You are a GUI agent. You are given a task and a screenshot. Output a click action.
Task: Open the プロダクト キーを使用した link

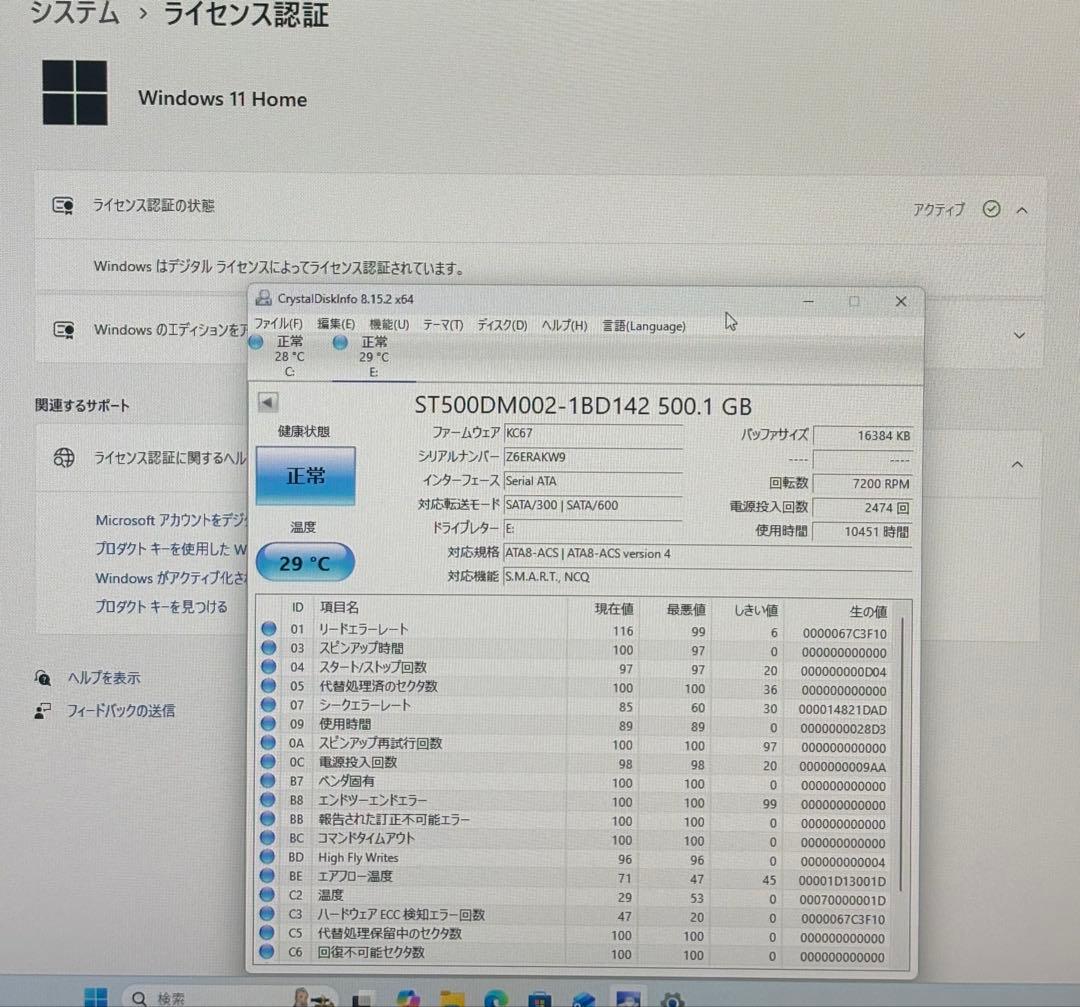pos(171,549)
